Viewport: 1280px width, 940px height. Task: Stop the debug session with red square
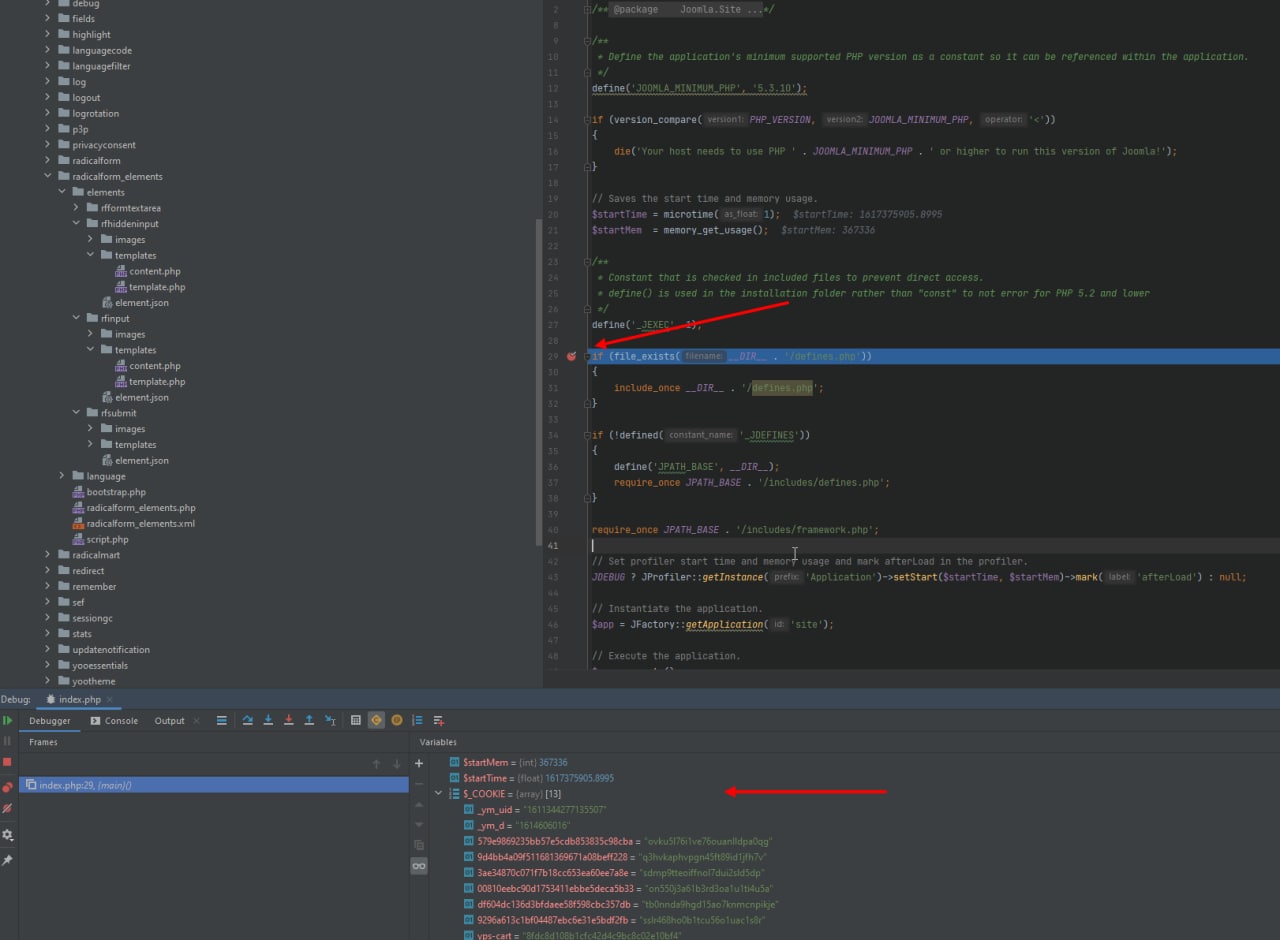click(7, 762)
